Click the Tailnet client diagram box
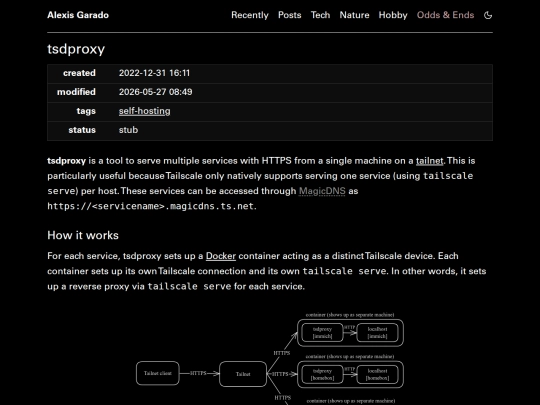Viewport: 540px width, 405px height. click(x=158, y=373)
